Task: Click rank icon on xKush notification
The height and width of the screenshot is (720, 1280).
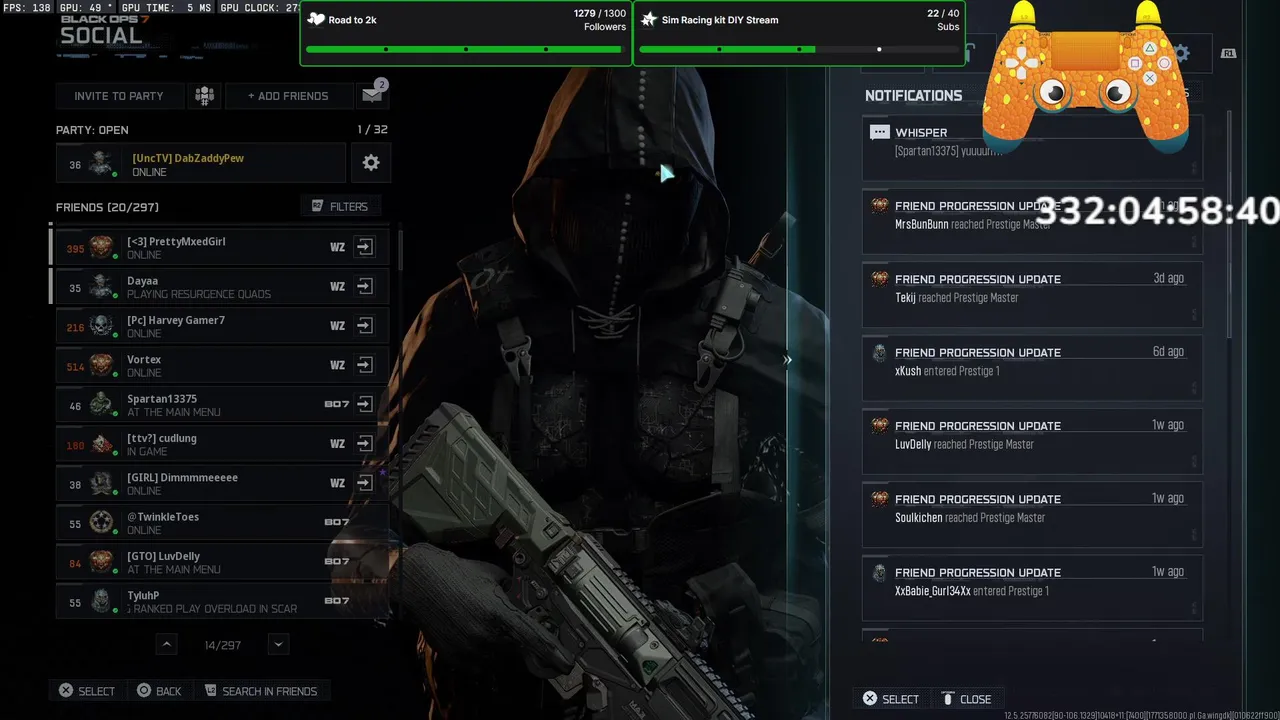Action: 879,352
